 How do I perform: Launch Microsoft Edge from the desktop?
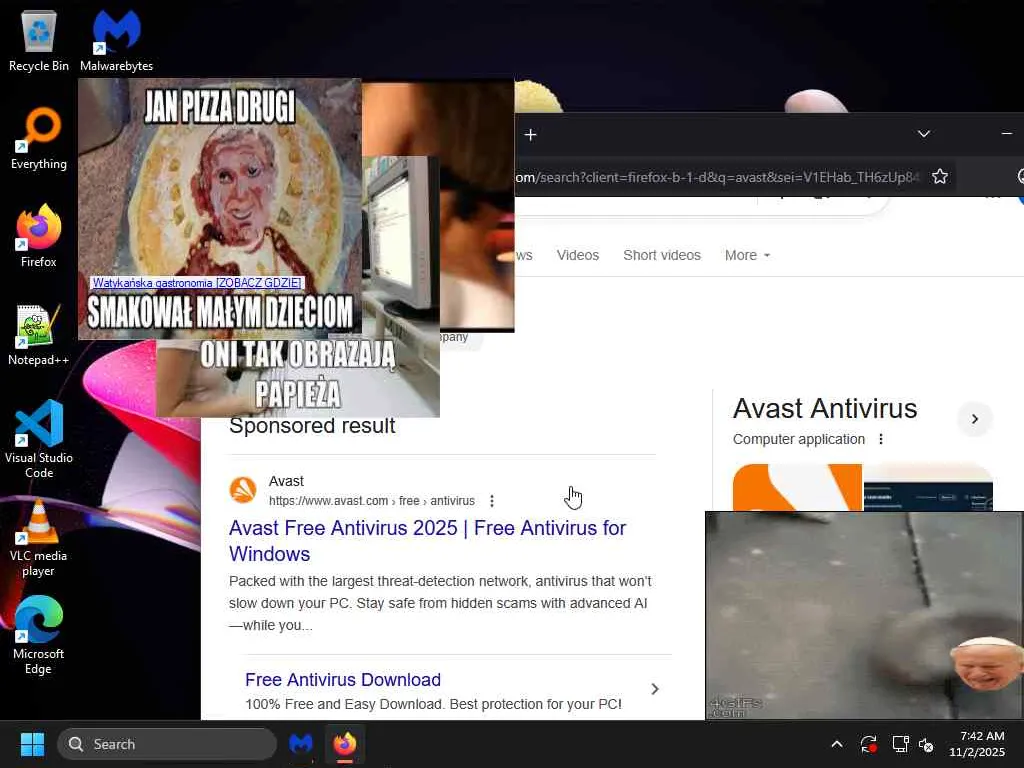click(39, 636)
